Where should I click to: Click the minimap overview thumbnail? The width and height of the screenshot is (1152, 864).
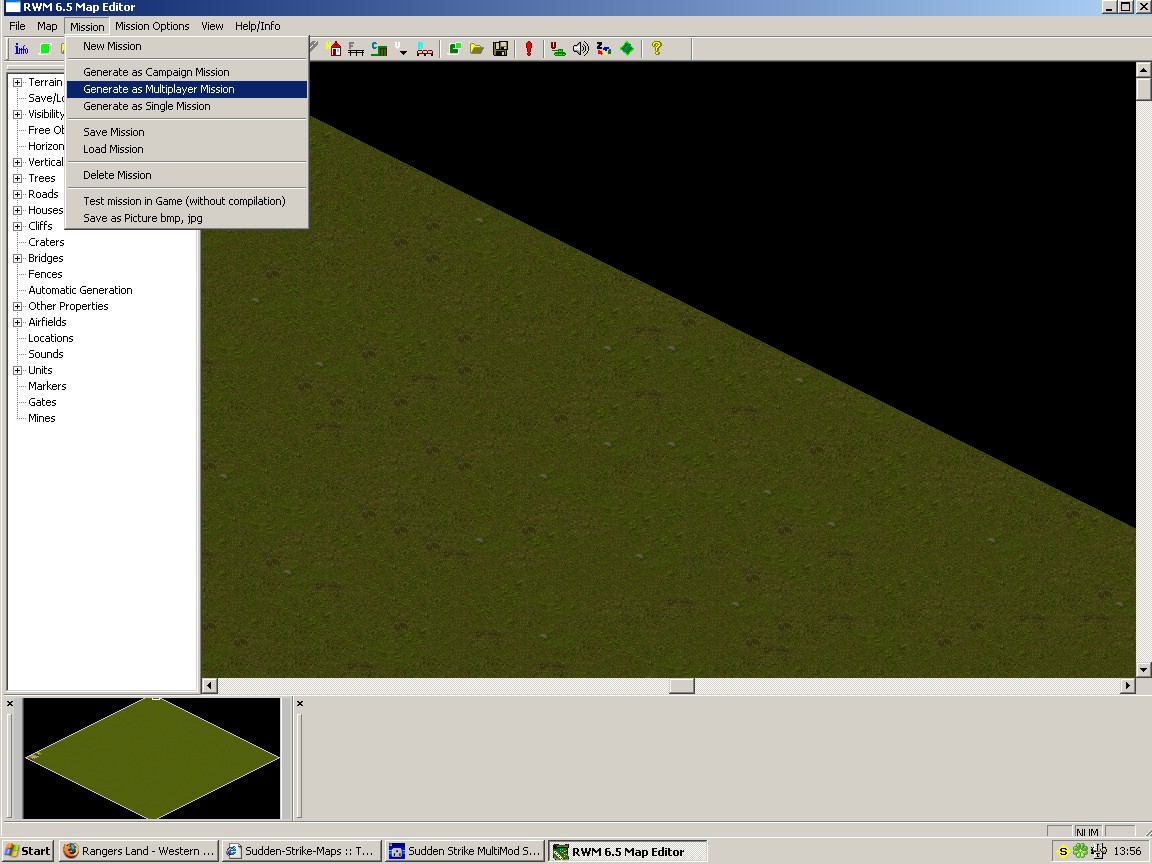point(151,758)
